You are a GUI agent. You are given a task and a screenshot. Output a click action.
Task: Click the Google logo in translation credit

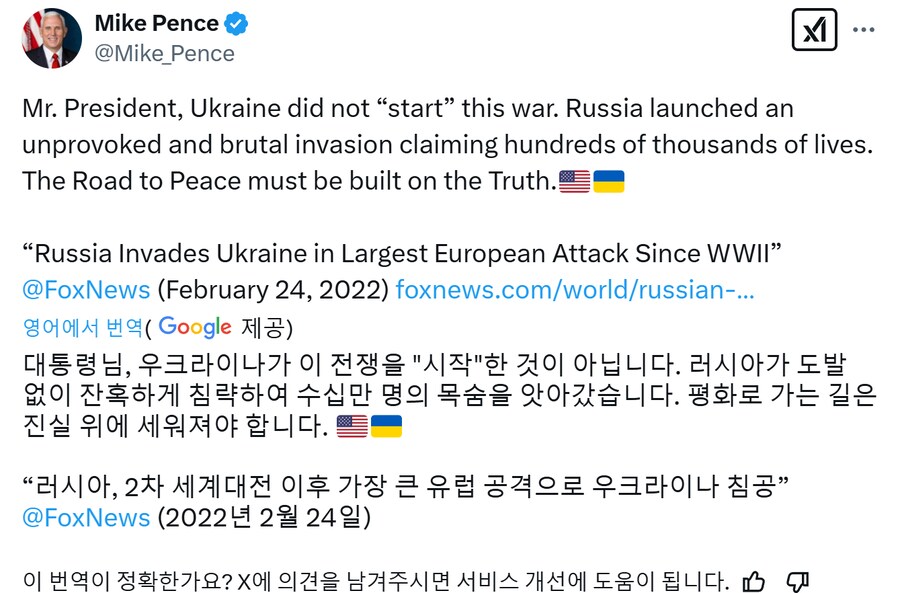tap(195, 327)
